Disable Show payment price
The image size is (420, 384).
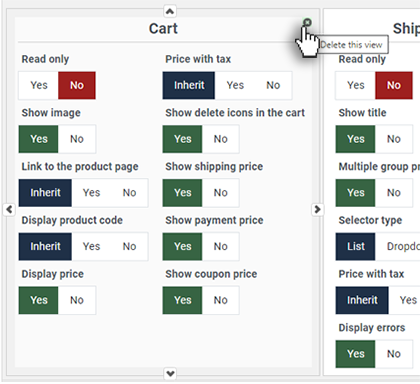(220, 246)
